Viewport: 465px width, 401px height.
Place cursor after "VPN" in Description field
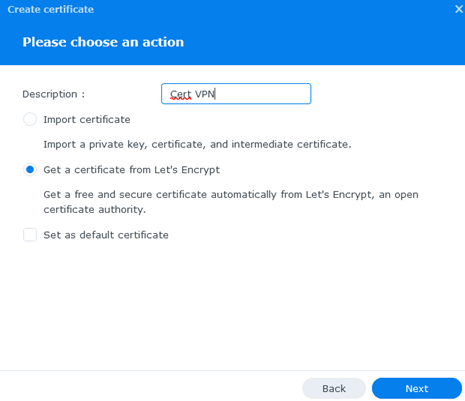[215, 94]
